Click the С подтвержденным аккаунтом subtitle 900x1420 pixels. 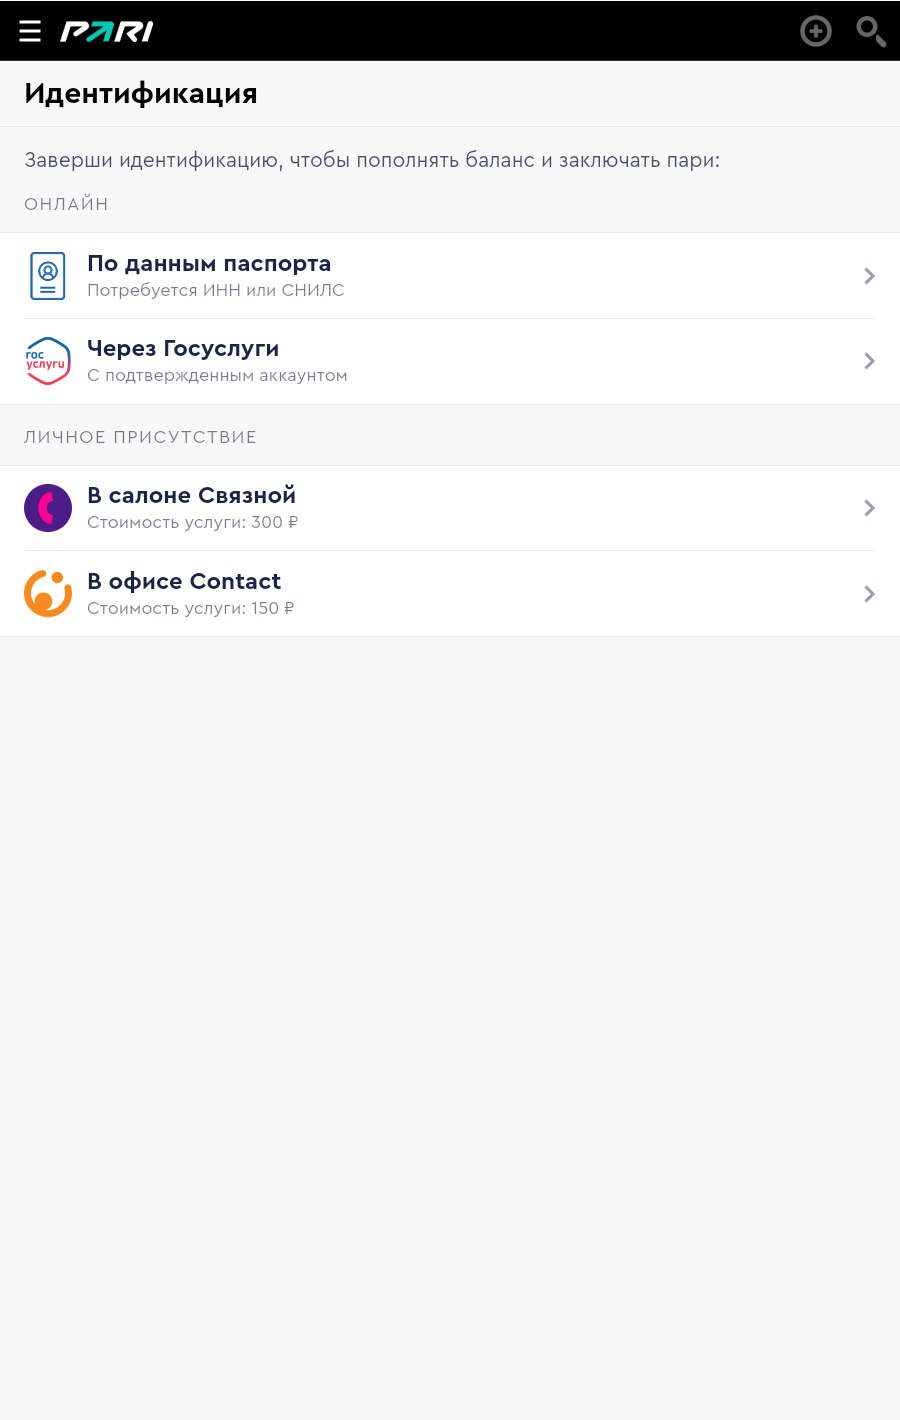pos(217,375)
